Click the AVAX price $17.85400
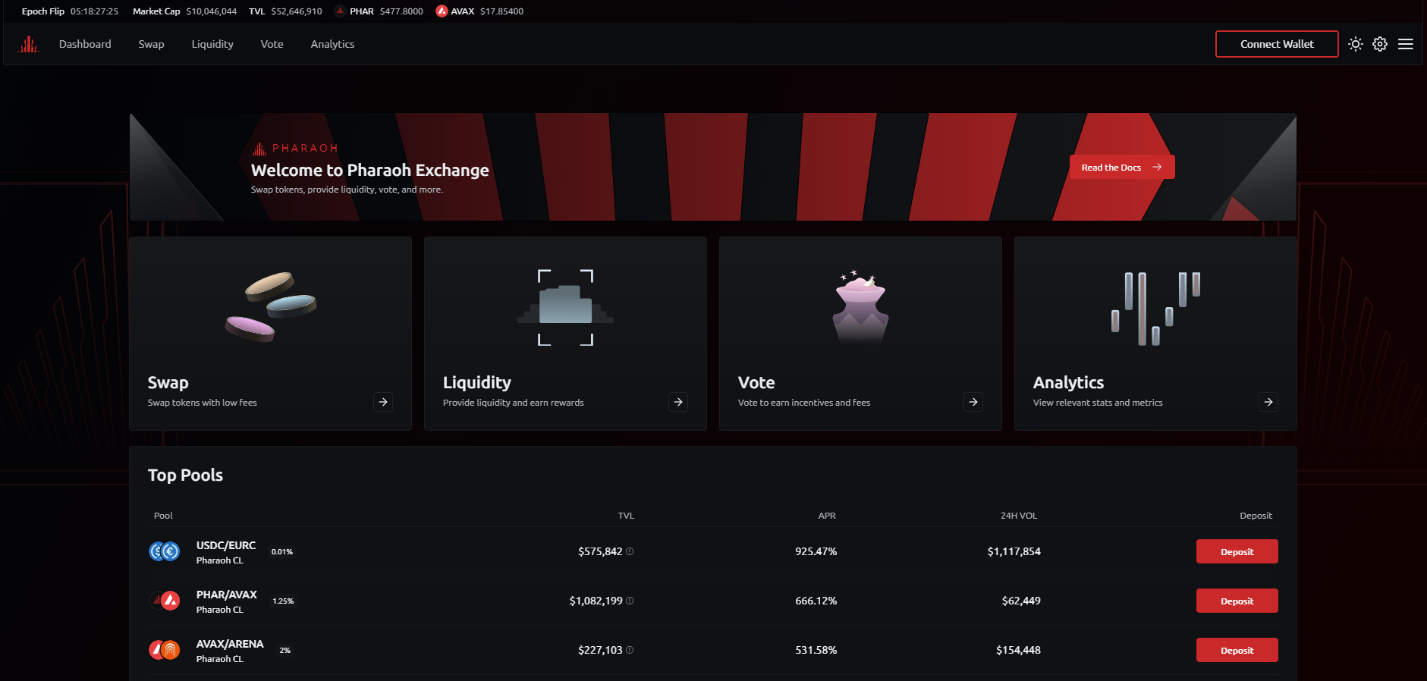Viewport: 1427px width, 681px height. (x=501, y=11)
